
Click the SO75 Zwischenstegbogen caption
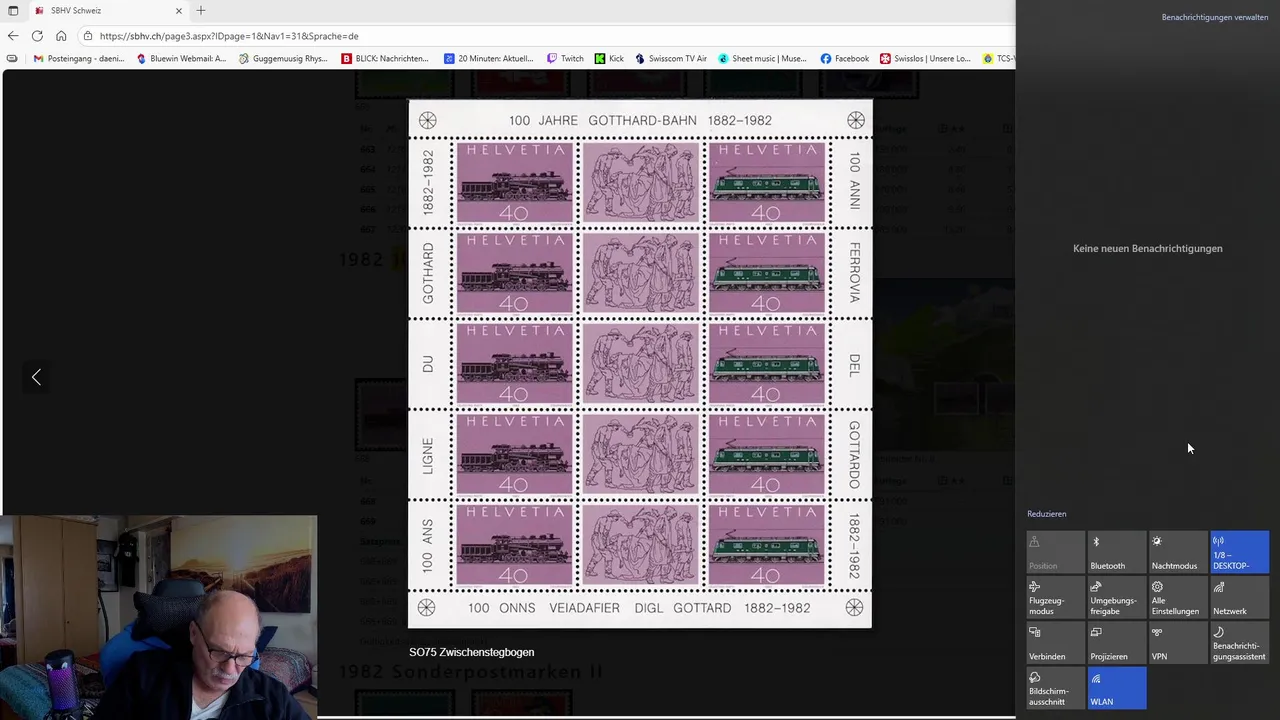pyautogui.click(x=472, y=652)
